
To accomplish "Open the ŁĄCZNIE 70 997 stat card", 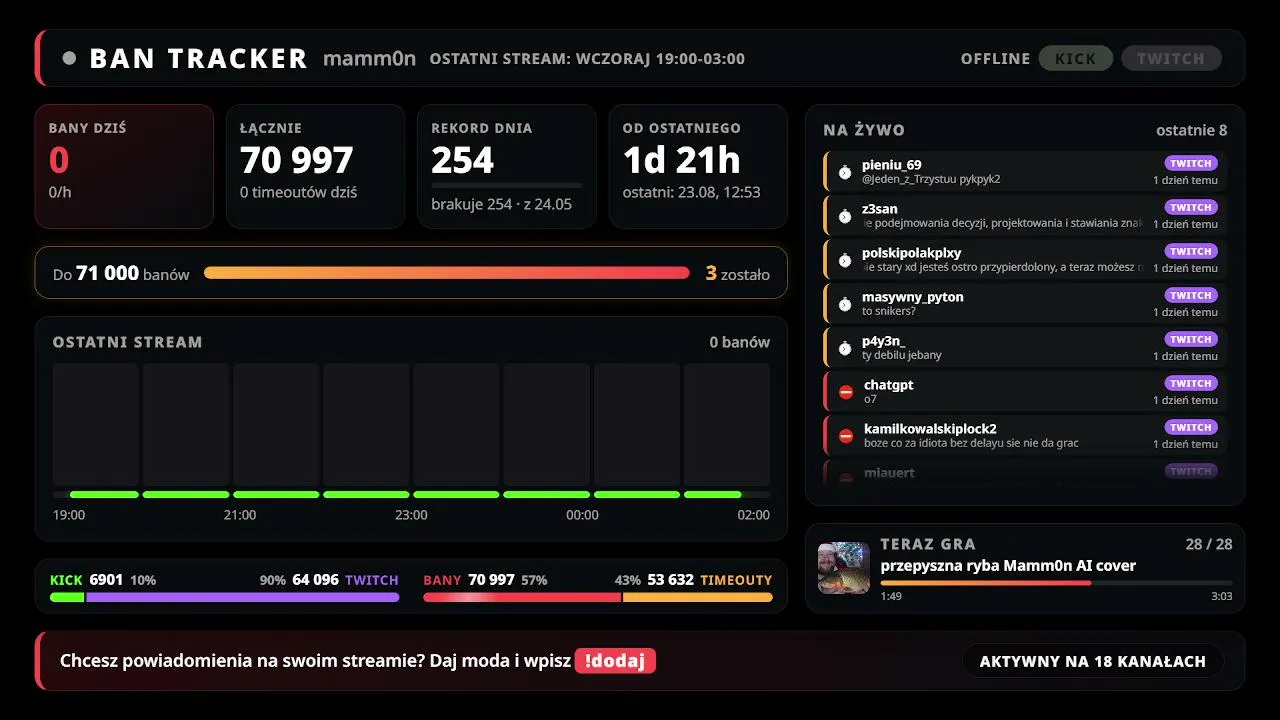I will [315, 166].
